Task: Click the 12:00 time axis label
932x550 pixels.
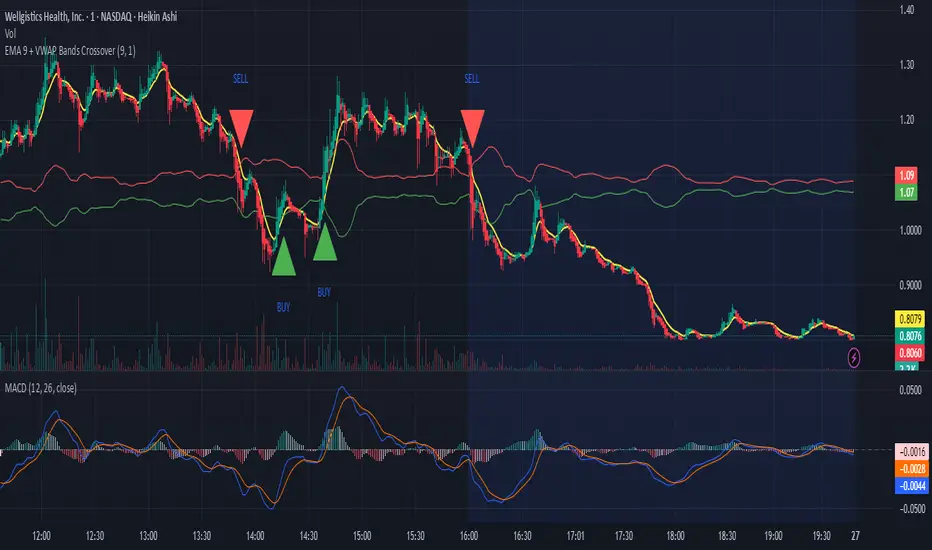Action: pos(41,536)
